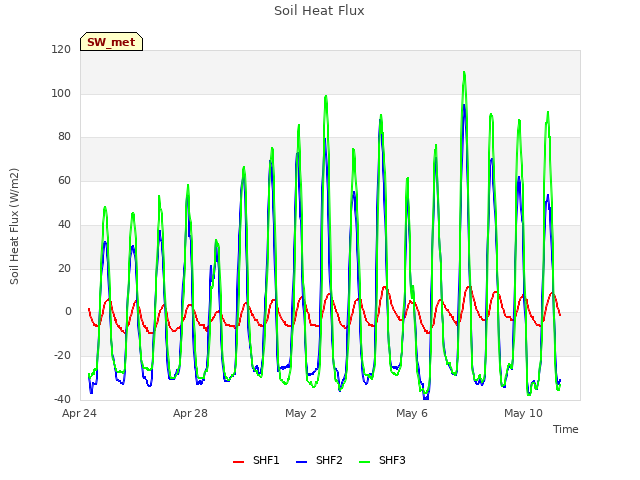Click the May 10 x-axis label
Image resolution: width=640 pixels, height=480 pixels.
point(523,413)
